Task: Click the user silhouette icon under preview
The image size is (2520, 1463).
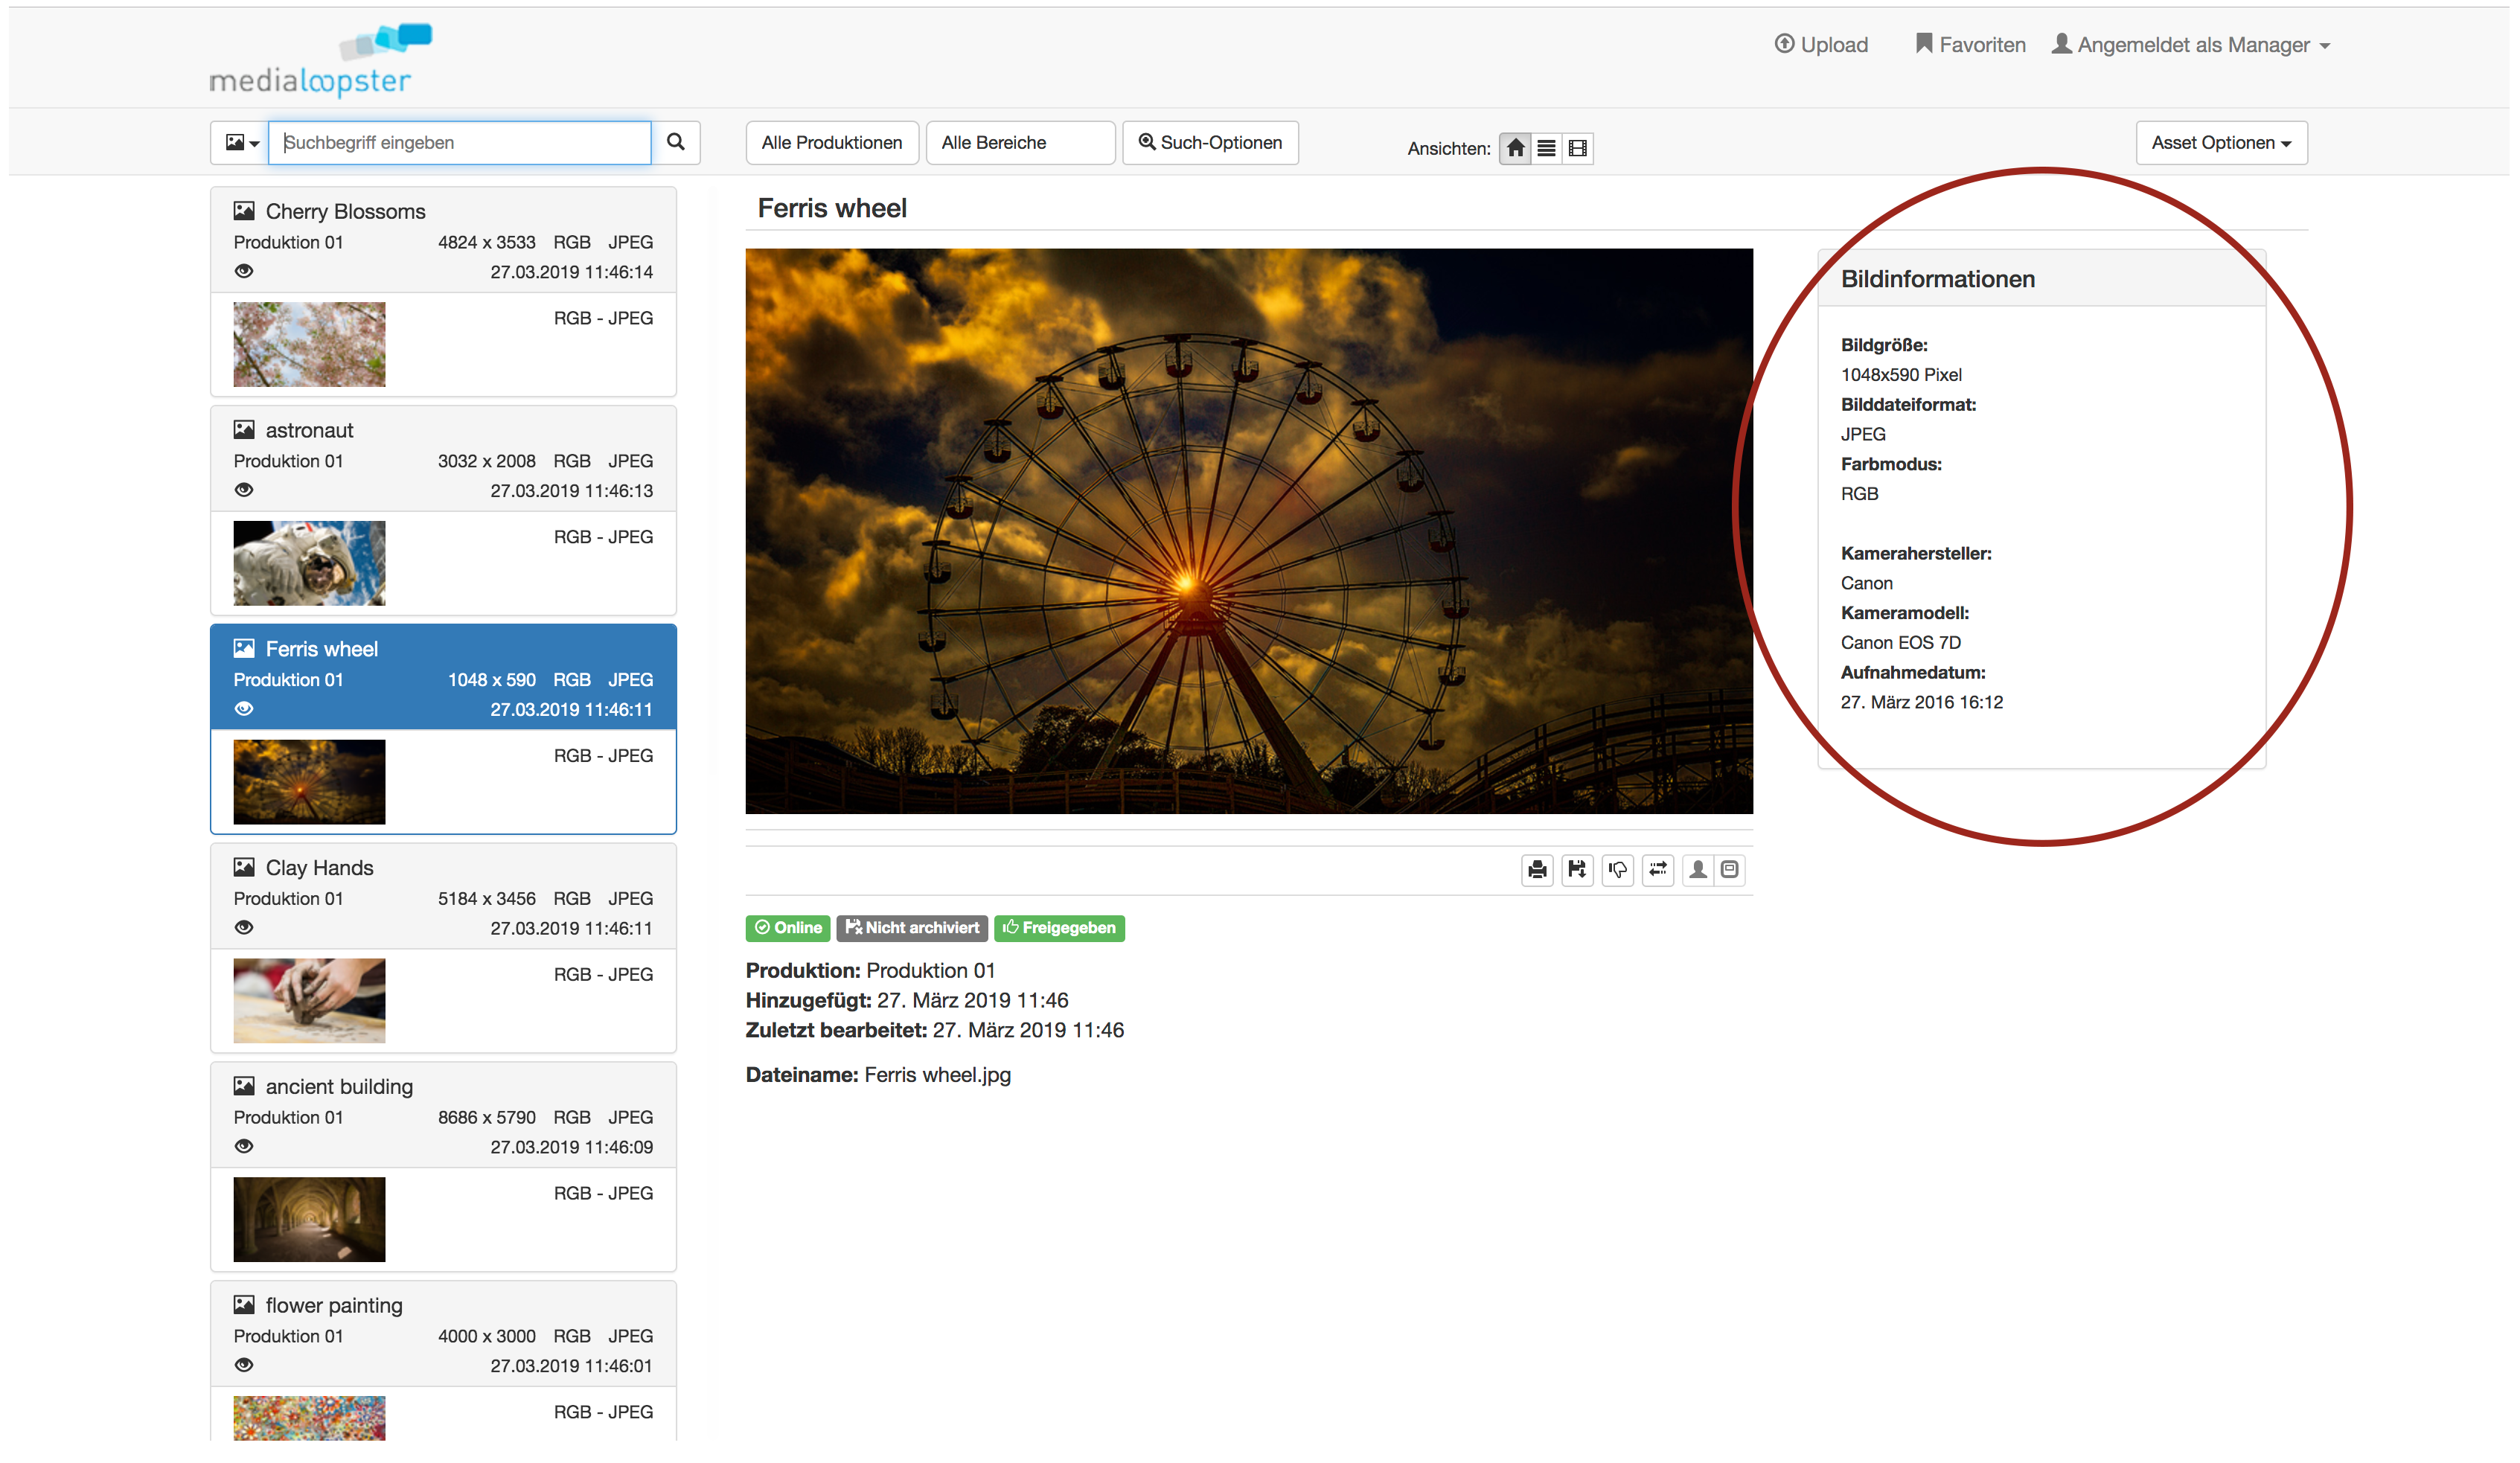Action: [x=1698, y=870]
